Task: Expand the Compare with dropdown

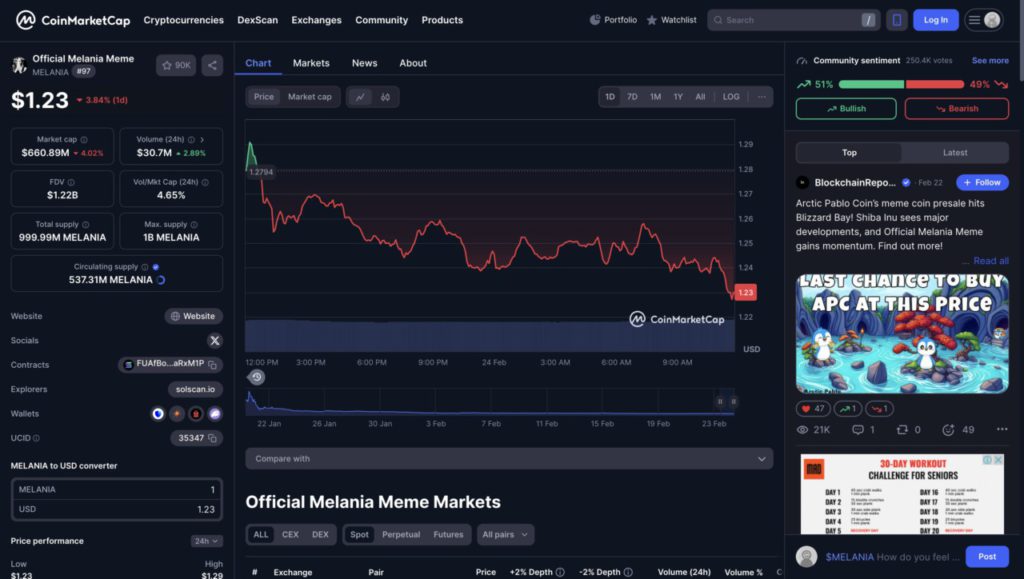Action: 509,459
